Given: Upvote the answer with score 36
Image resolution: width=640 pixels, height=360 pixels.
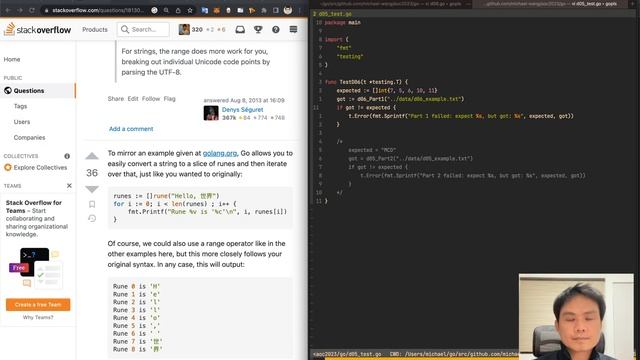Looking at the screenshot, I should (x=92, y=156).
